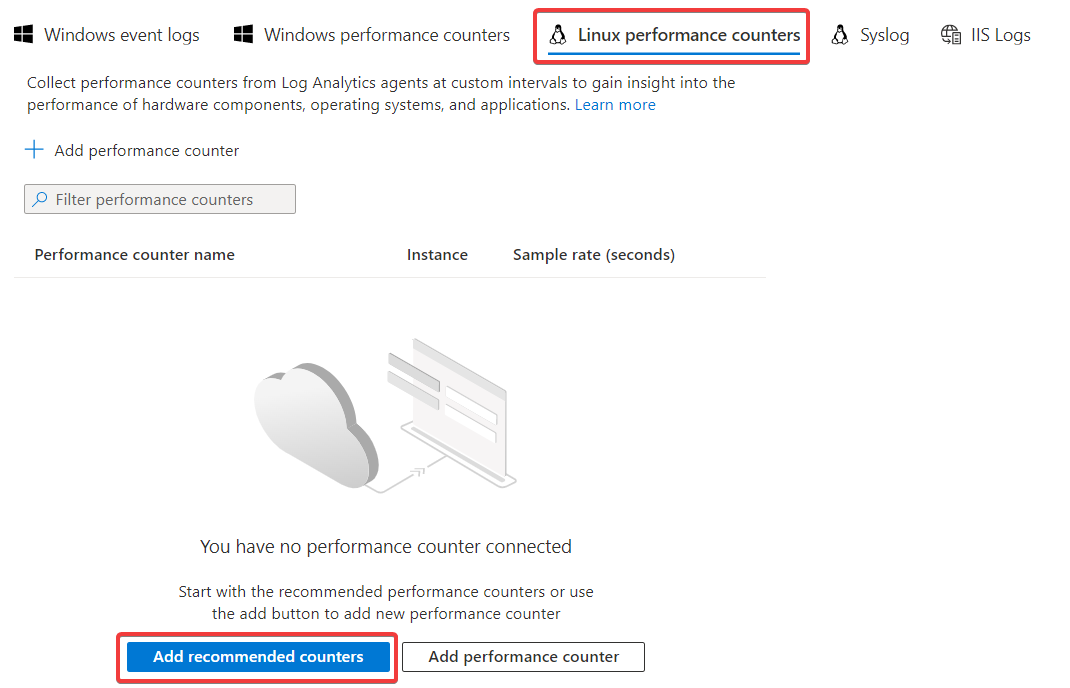Click the Instance column header
Viewport: 1070px width, 688px height.
[437, 255]
